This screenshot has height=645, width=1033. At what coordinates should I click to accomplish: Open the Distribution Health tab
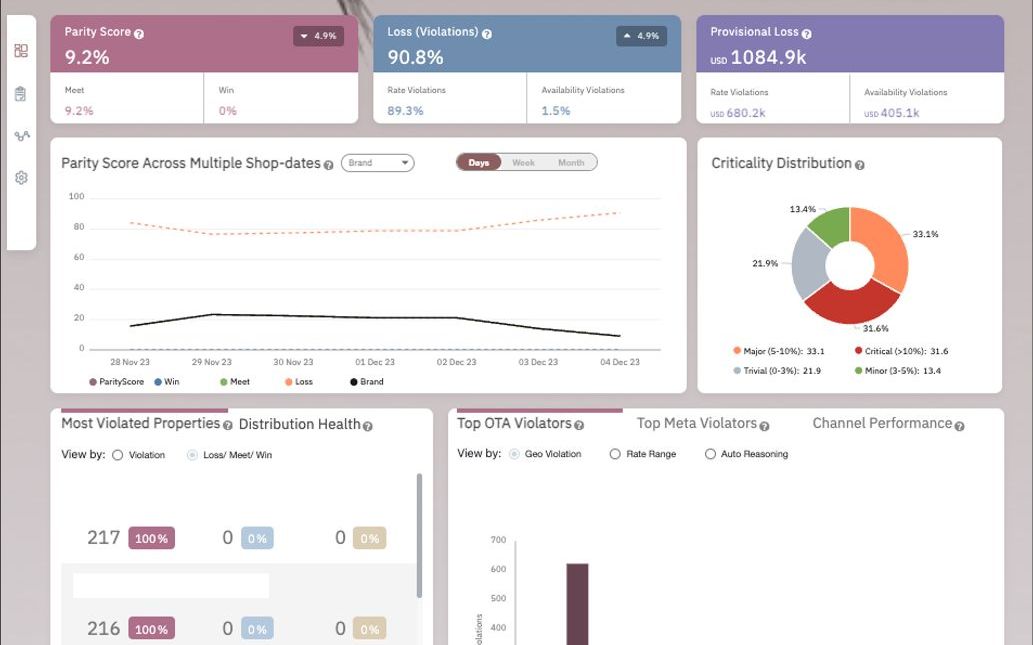tap(300, 424)
